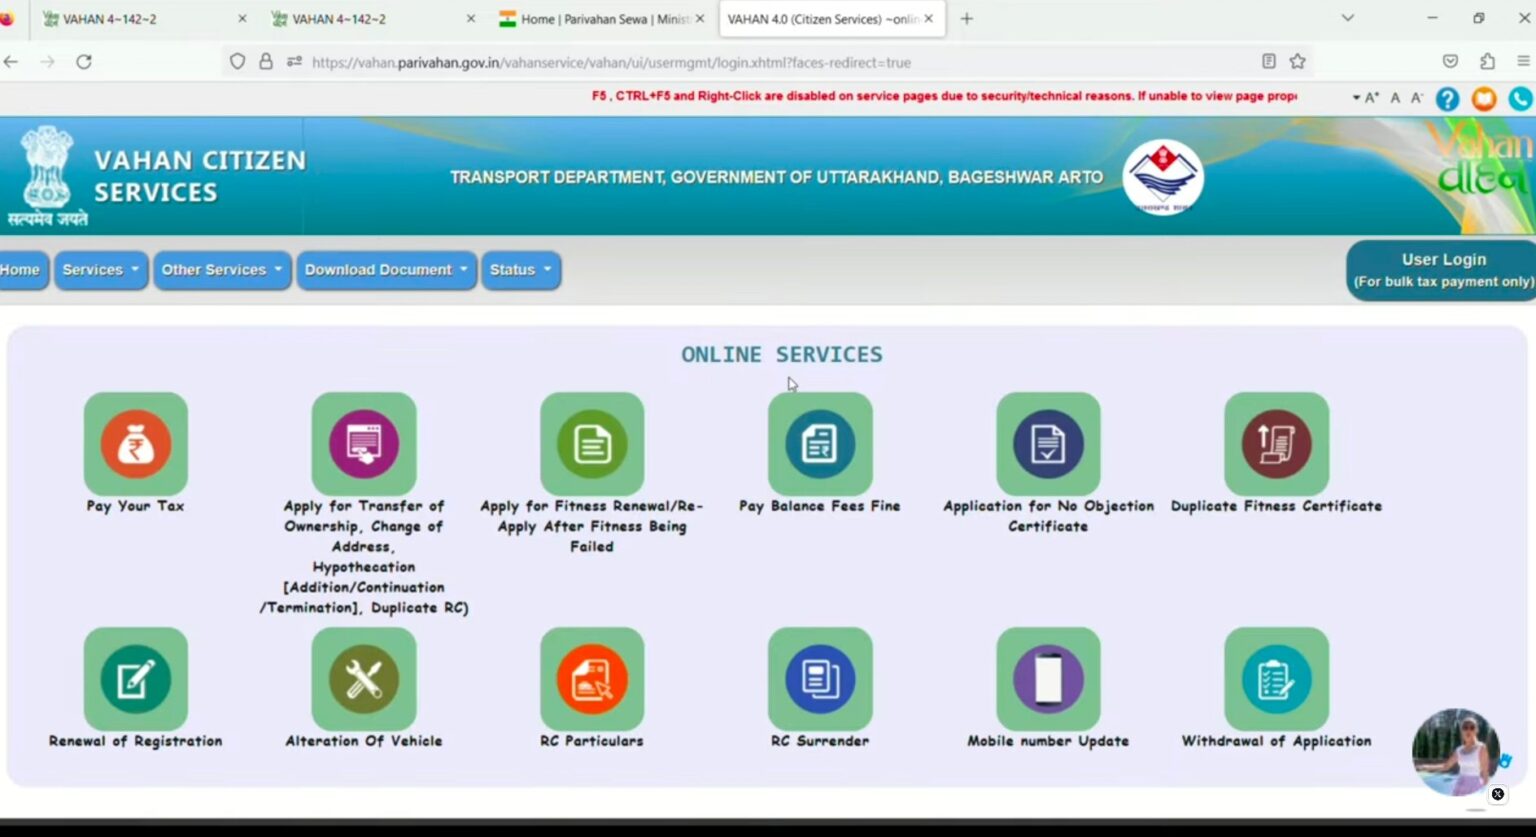Screen dimensions: 1536x837
Task: Increase font size with A+ button
Action: [1371, 98]
